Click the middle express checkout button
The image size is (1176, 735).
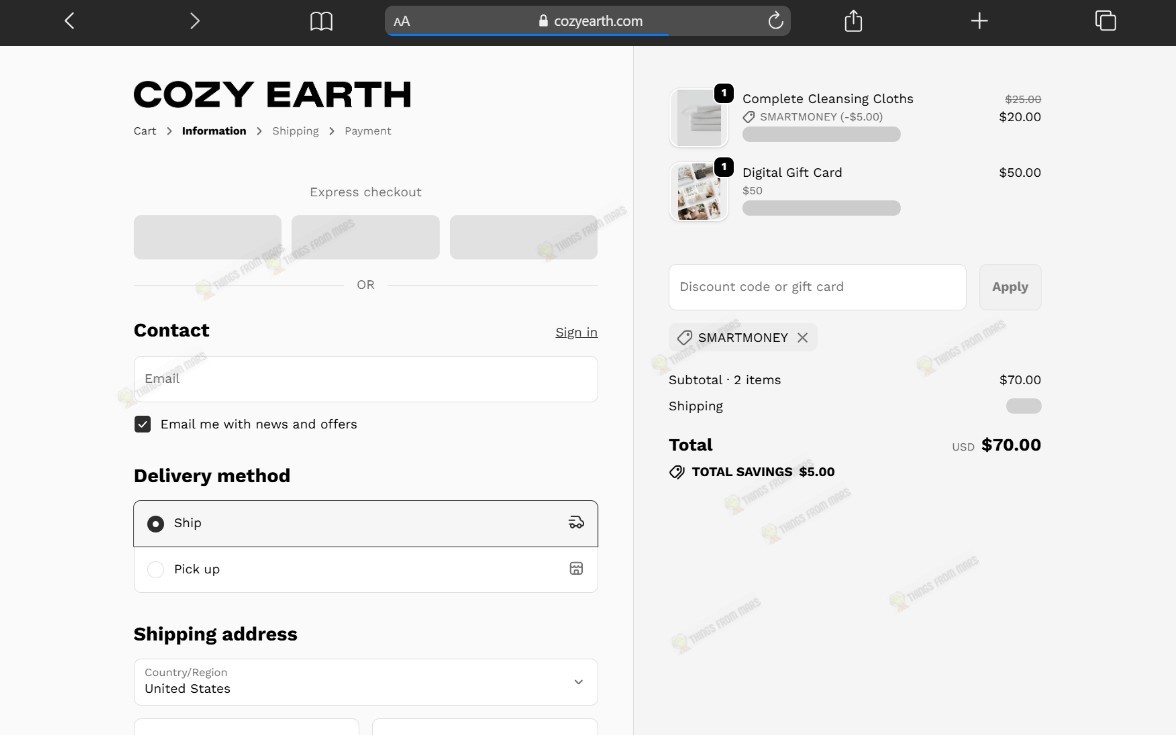[365, 237]
